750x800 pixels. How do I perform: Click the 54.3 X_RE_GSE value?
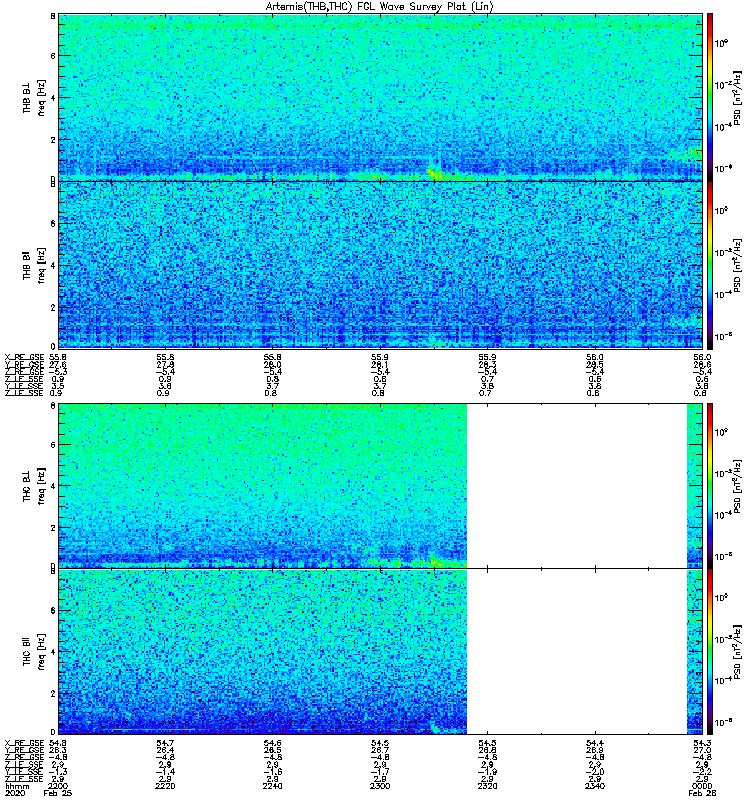[x=702, y=742]
